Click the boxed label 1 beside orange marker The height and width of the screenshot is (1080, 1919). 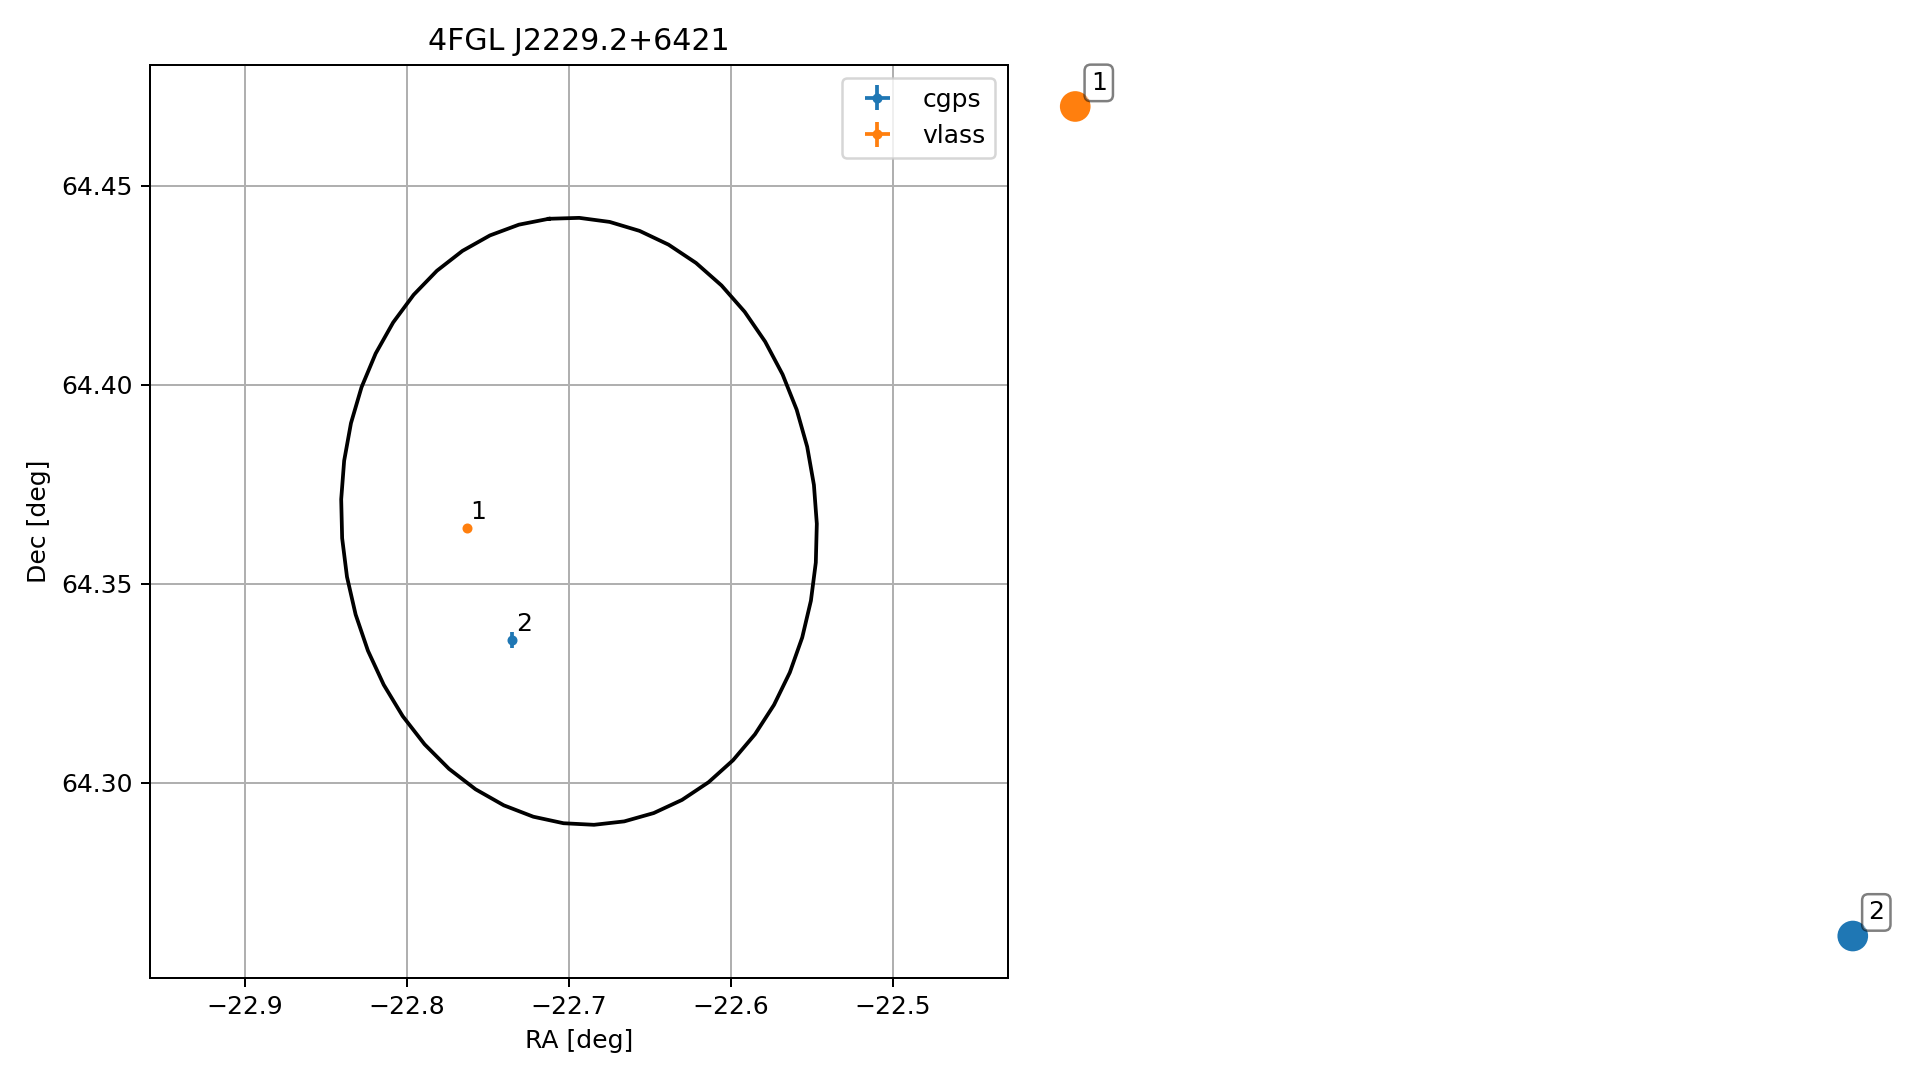click(1099, 82)
